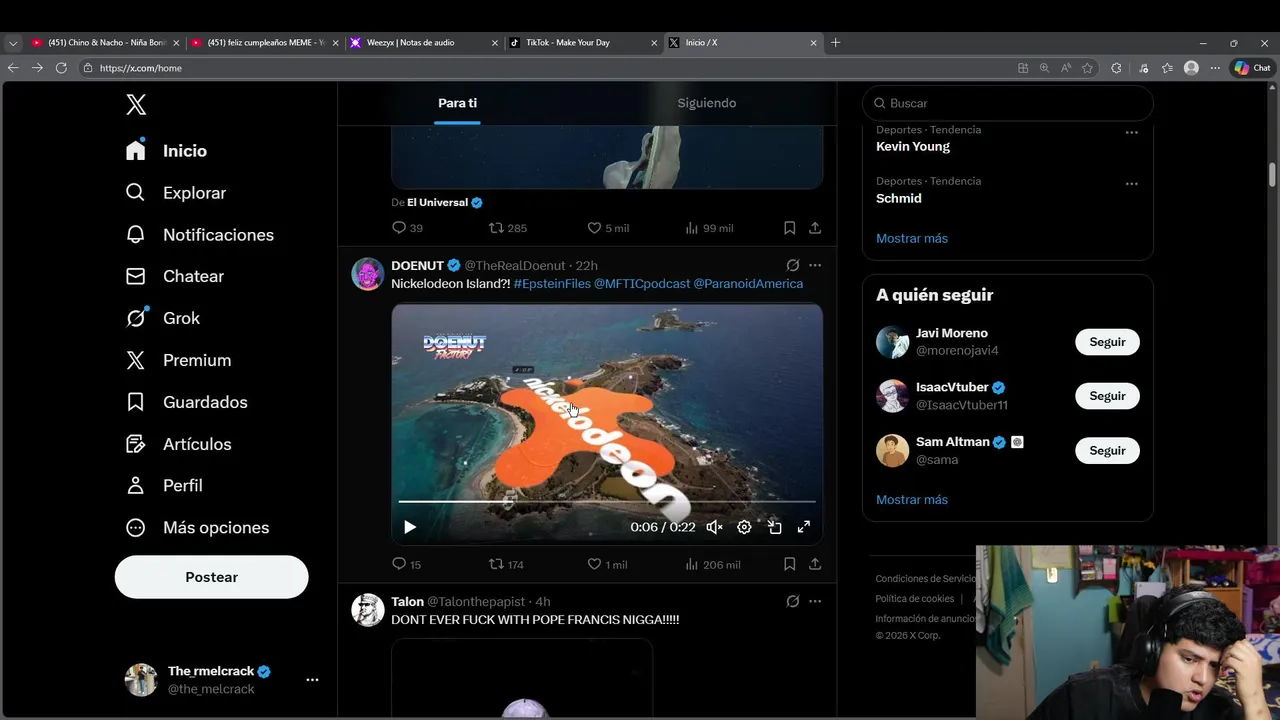Open Chatear messages
1280x720 pixels.
[x=175, y=276]
